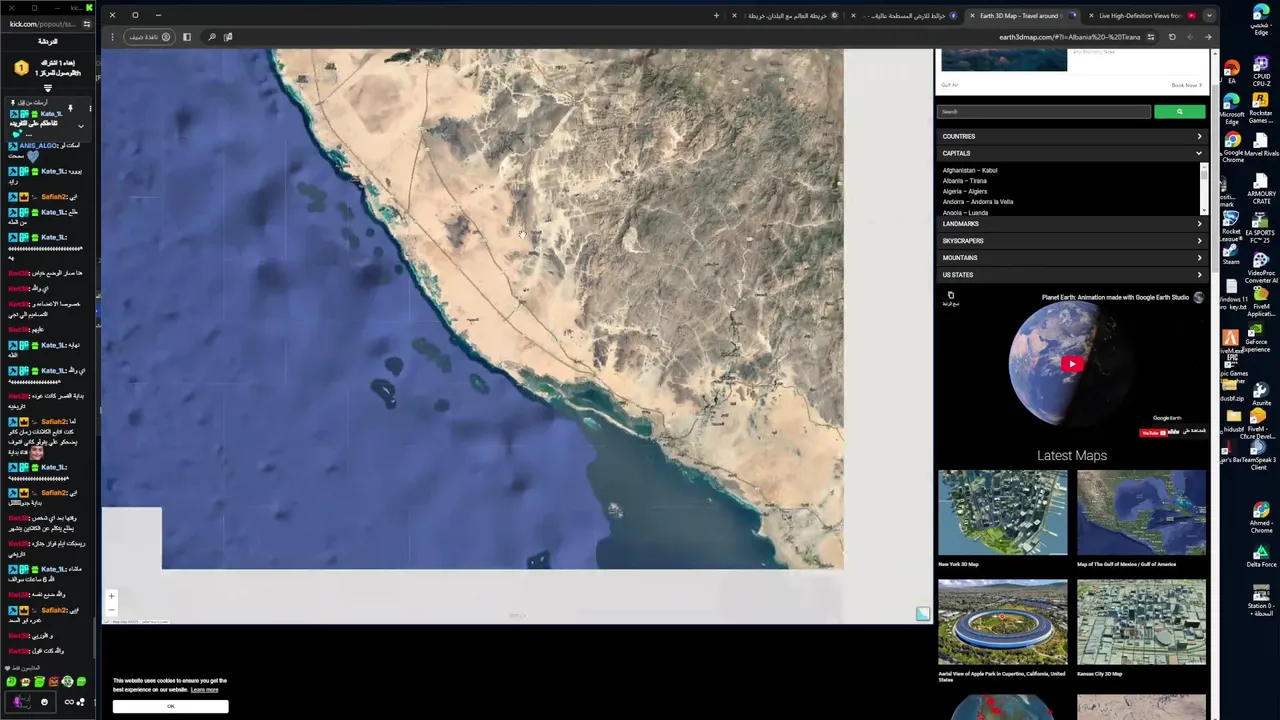Open a new browser tab
Image resolution: width=1280 pixels, height=720 pixels.
tap(716, 15)
